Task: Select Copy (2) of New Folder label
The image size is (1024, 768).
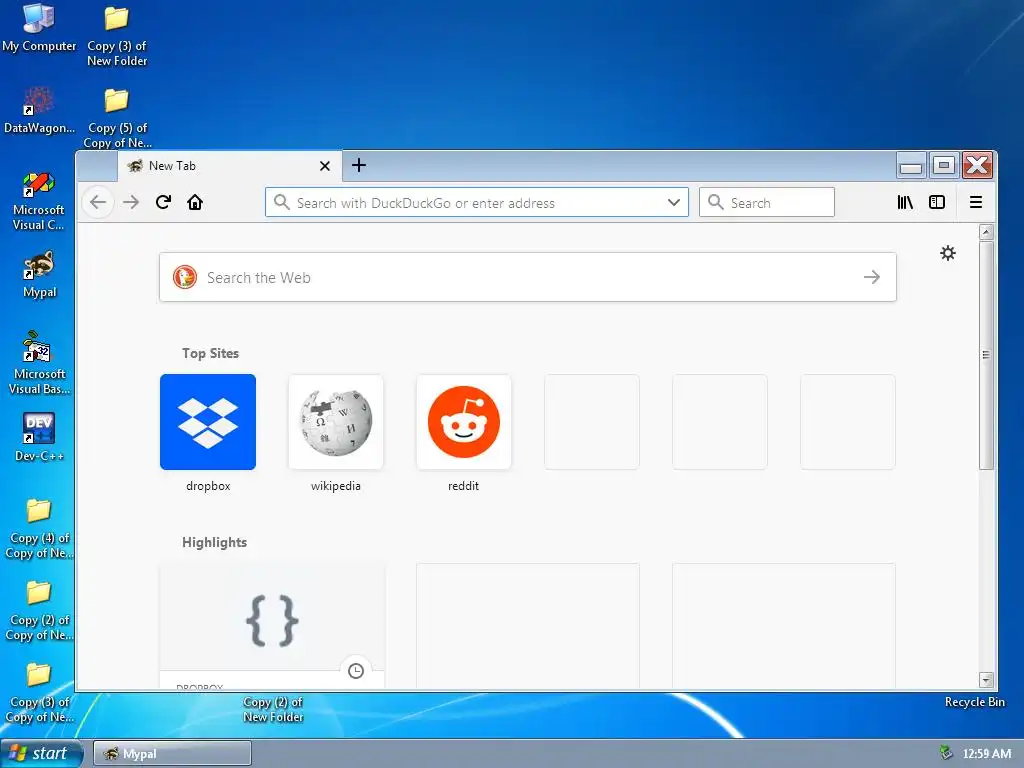Action: [273, 709]
